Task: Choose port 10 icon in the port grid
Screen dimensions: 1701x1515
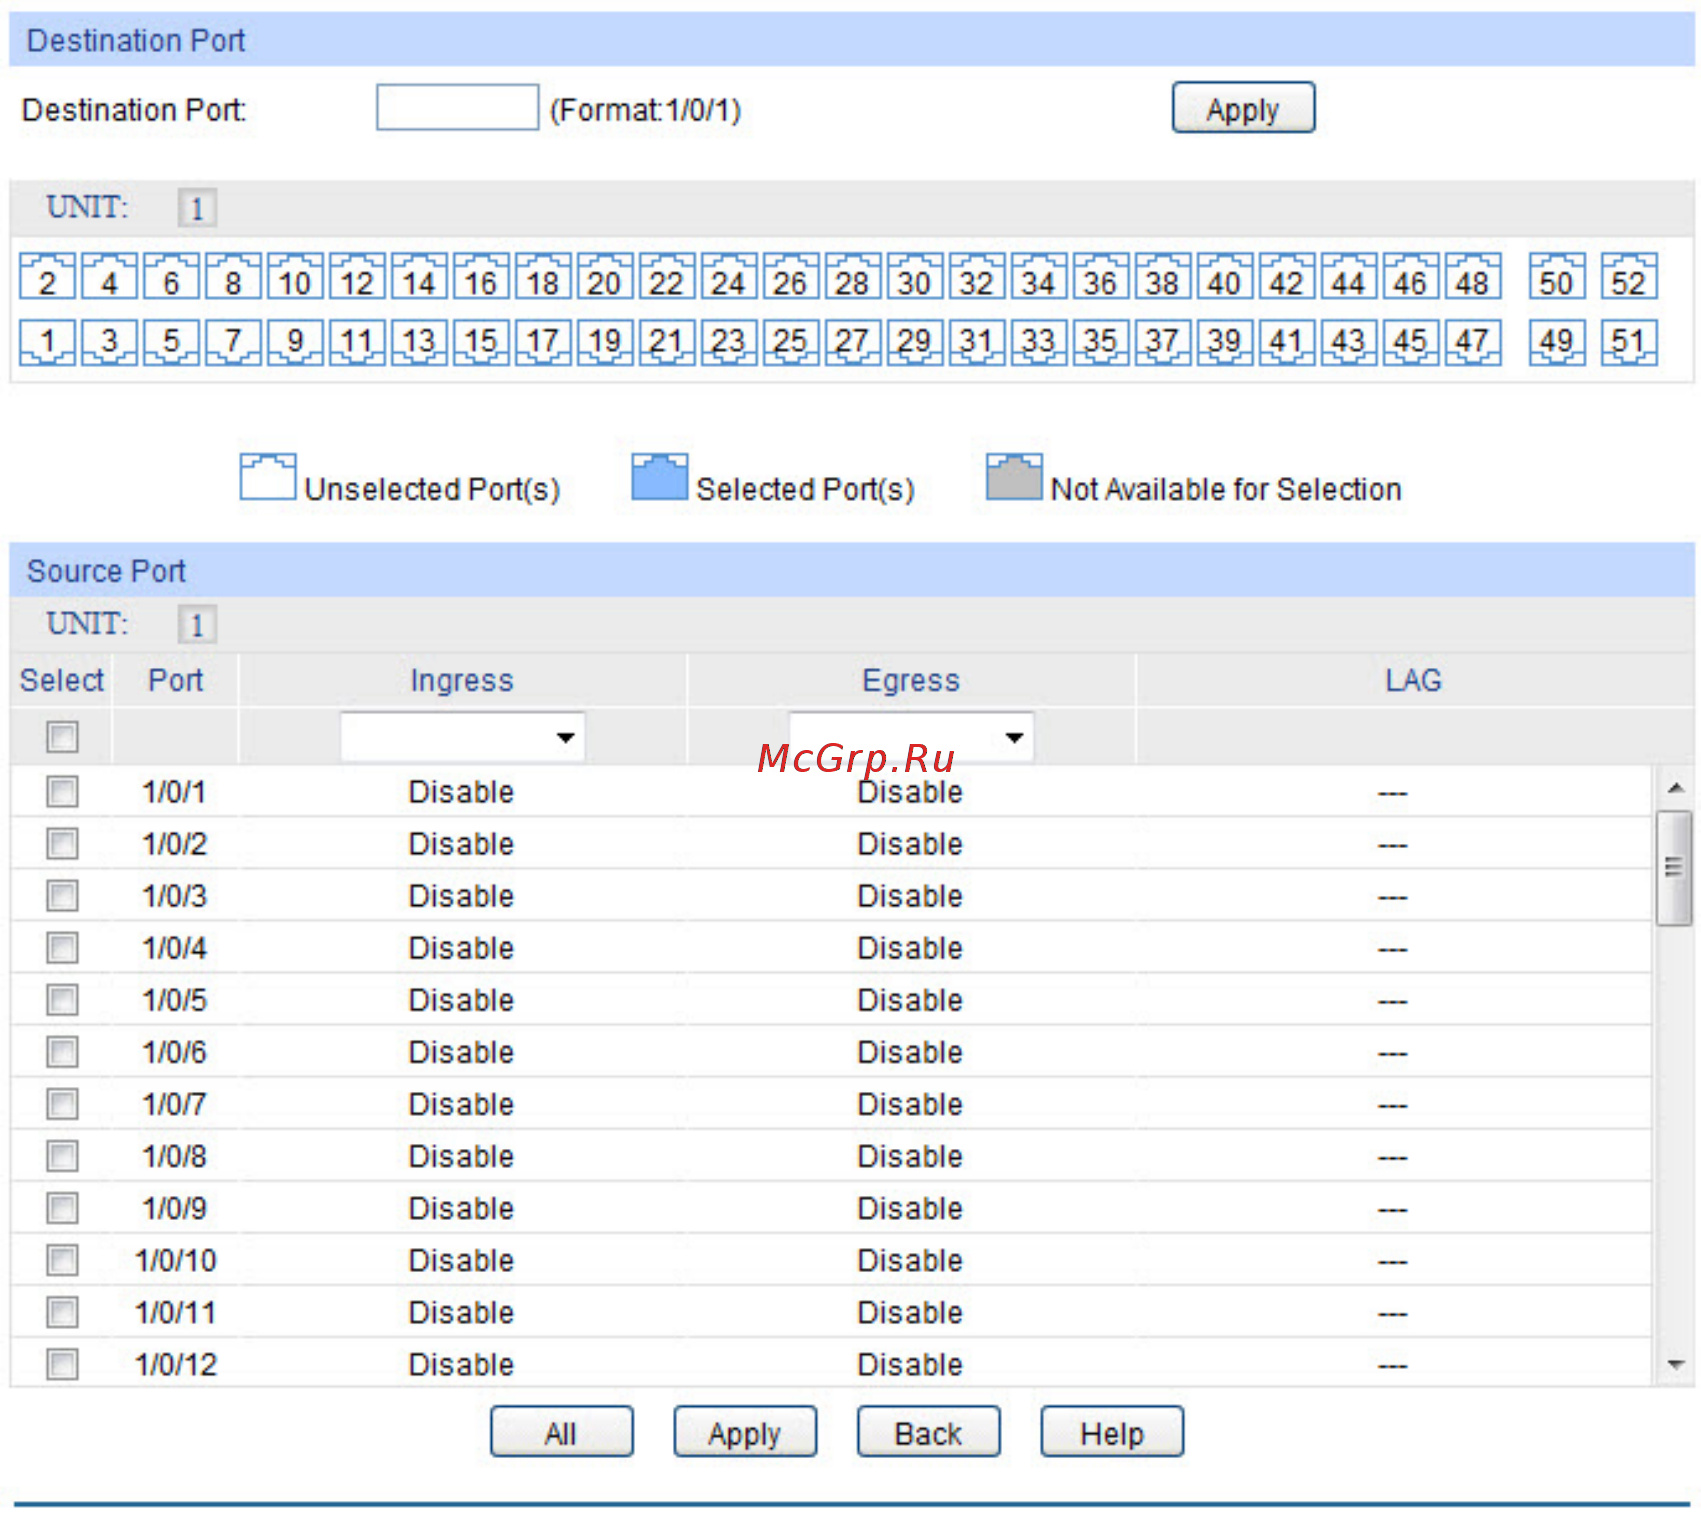Action: pos(295,277)
